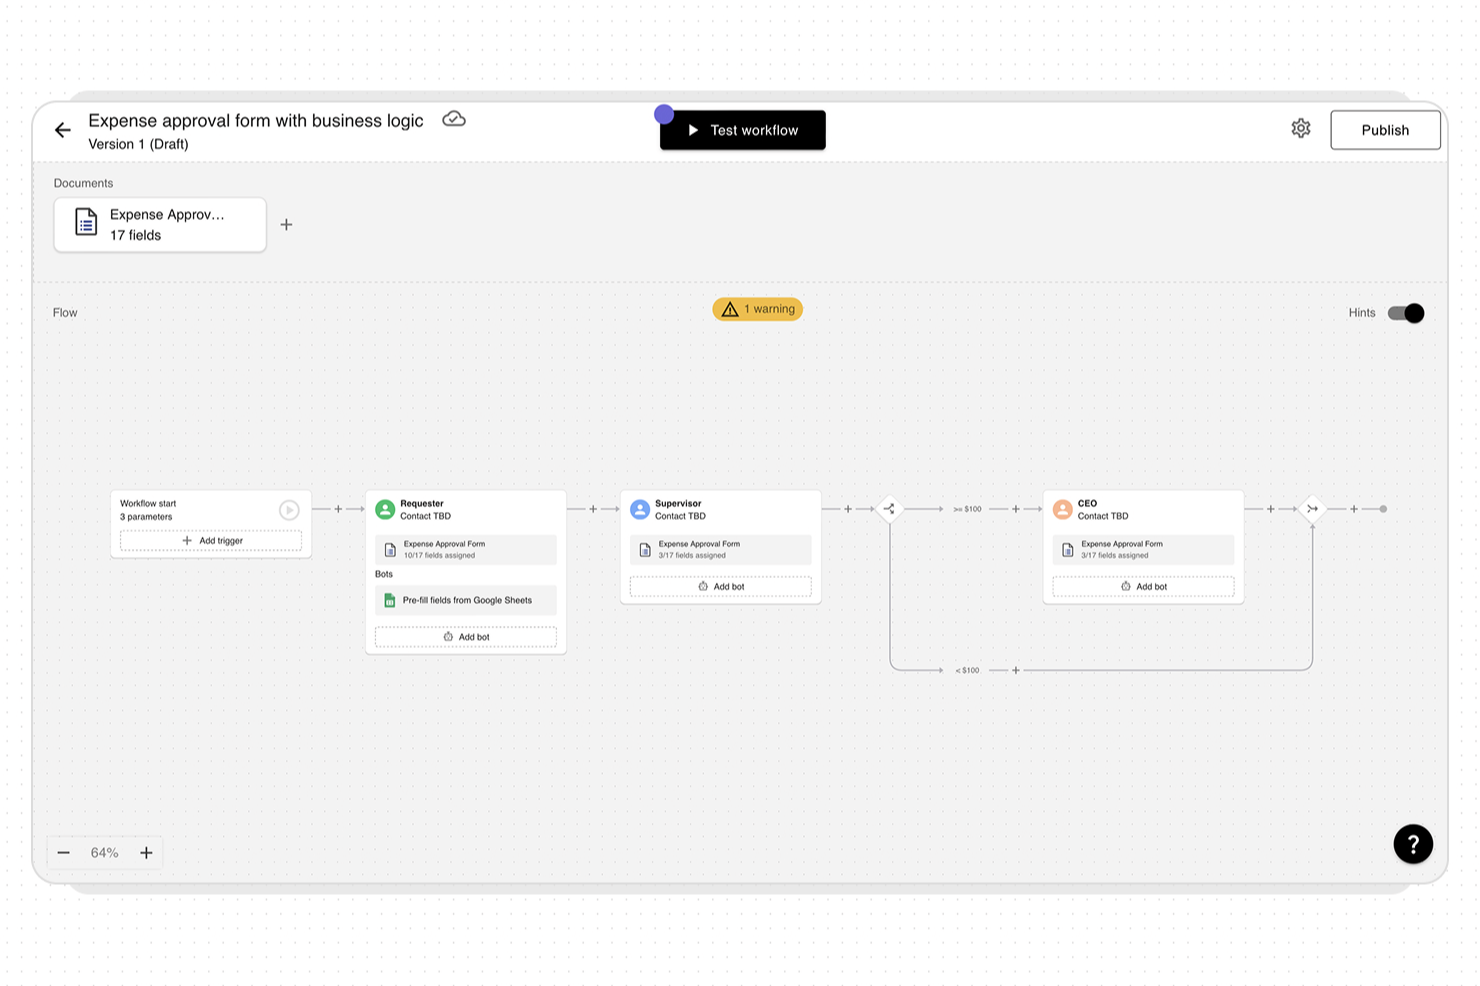Add bot to the Supervisor step
This screenshot has width=1480, height=986.
[x=720, y=586]
